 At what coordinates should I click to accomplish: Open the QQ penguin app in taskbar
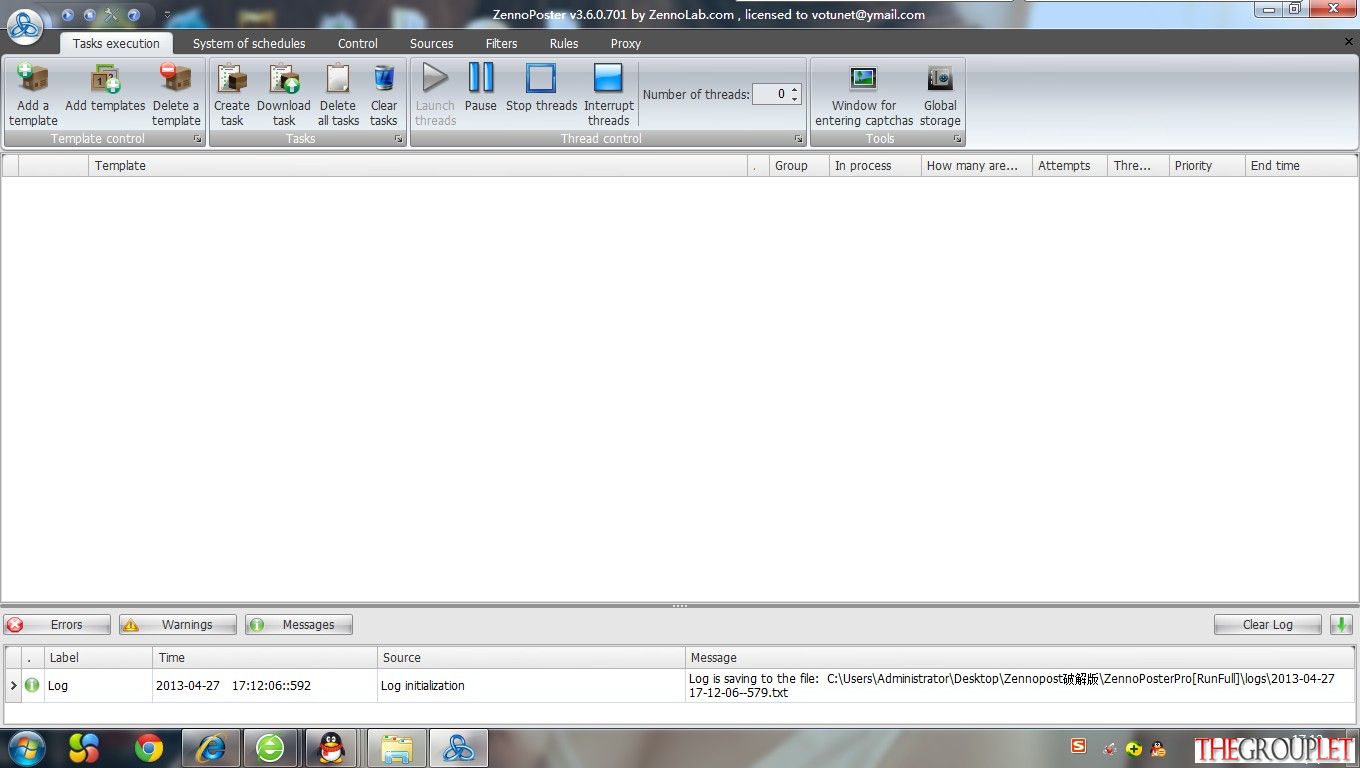(x=331, y=748)
